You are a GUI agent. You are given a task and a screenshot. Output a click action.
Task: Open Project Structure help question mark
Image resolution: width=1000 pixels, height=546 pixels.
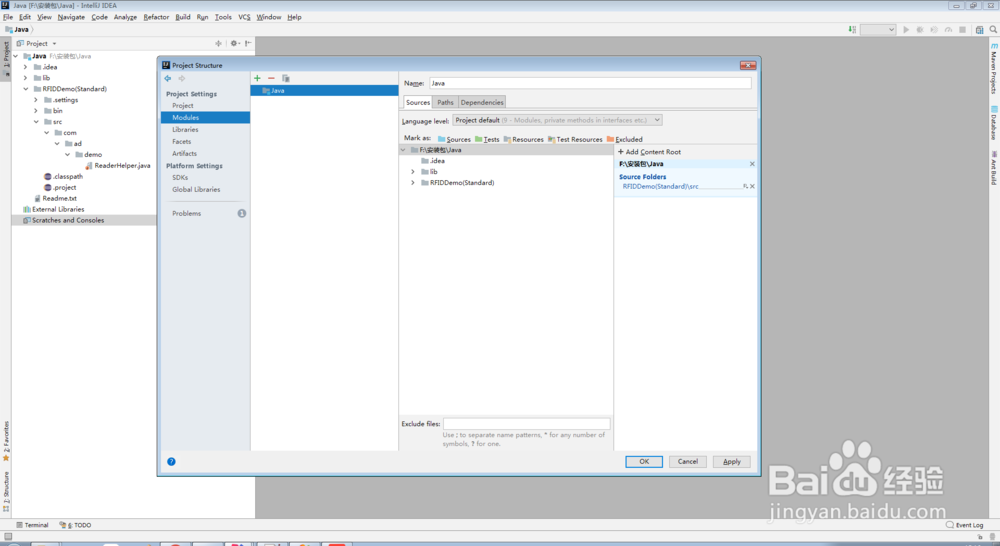pos(172,462)
